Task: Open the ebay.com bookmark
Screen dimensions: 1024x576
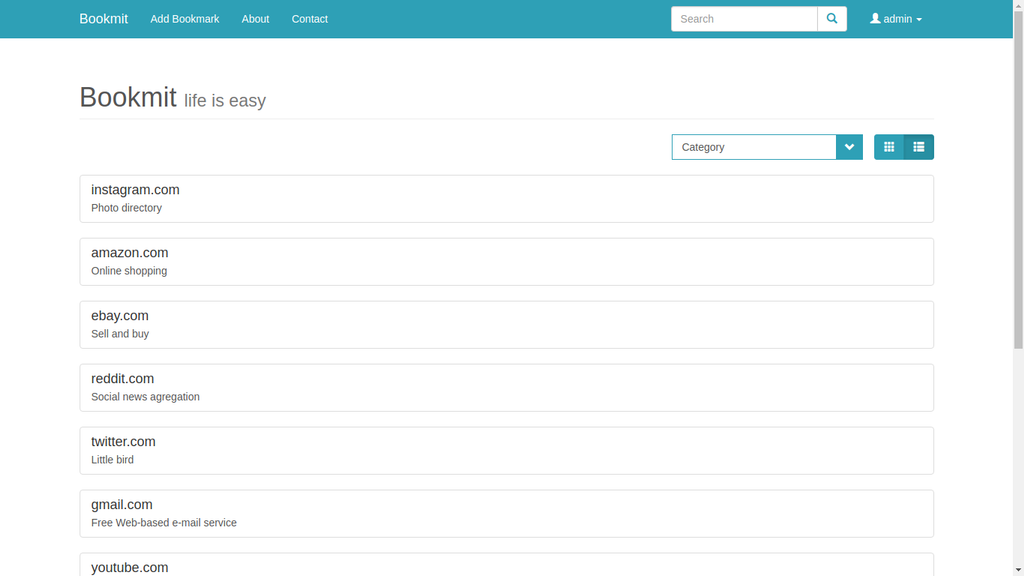Action: [120, 315]
